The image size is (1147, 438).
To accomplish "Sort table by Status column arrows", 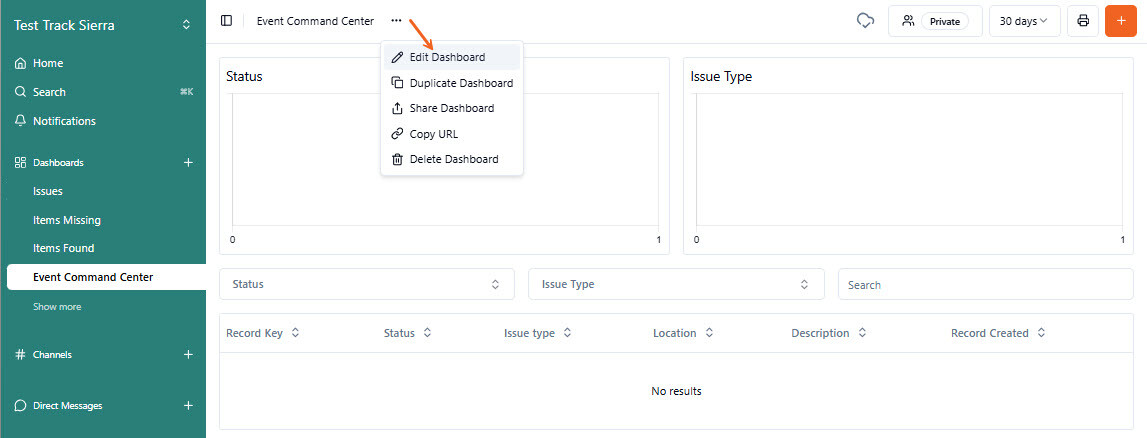I will click(427, 333).
